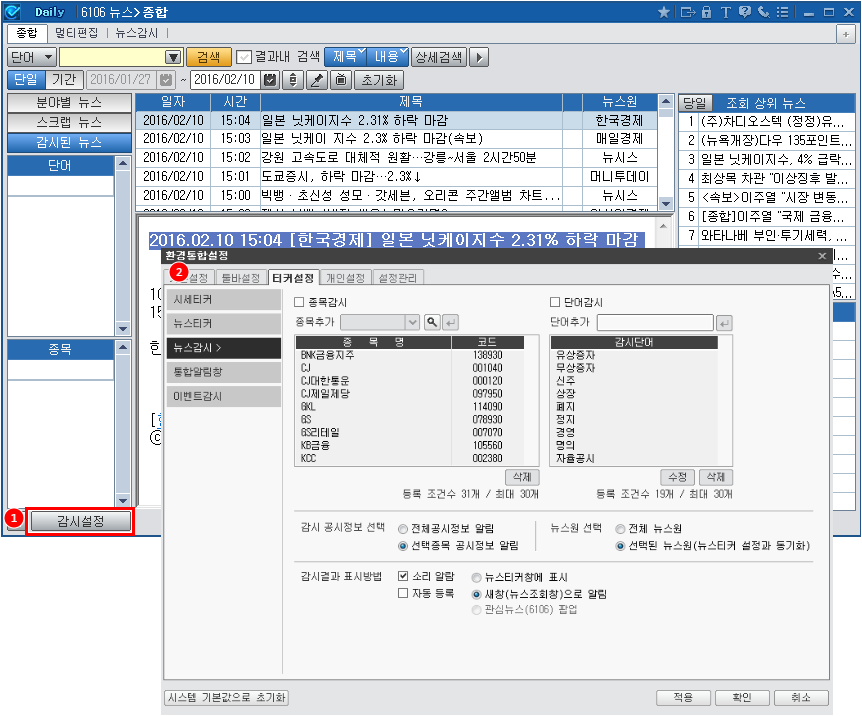Toggle the 내용 search filter button

coord(388,57)
